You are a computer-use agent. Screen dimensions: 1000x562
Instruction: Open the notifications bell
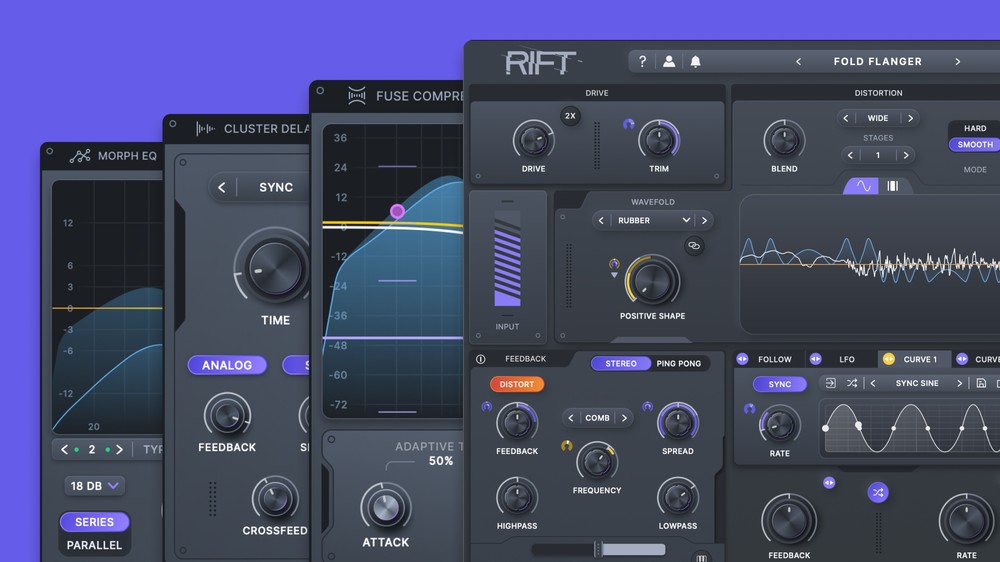695,62
